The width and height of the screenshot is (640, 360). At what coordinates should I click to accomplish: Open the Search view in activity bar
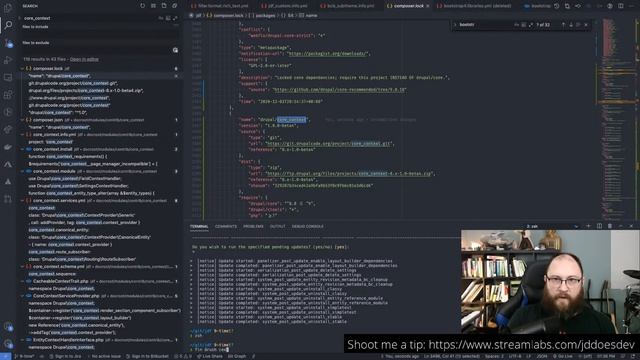coord(8,25)
